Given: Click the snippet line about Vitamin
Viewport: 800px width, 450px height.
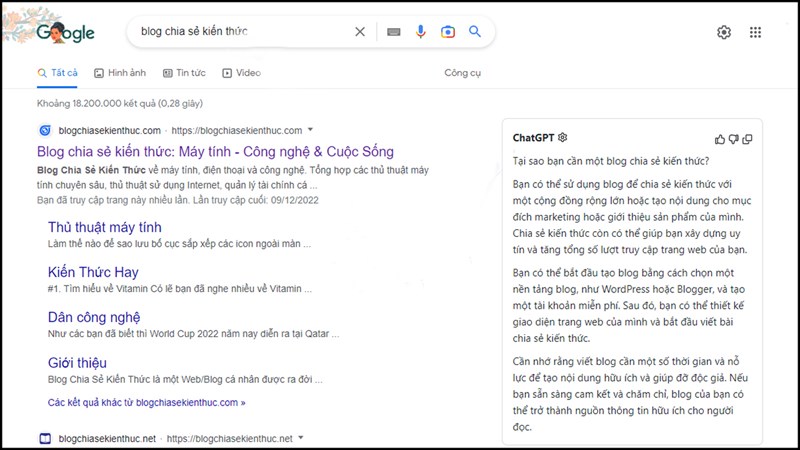Looking at the screenshot, I should pos(180,289).
